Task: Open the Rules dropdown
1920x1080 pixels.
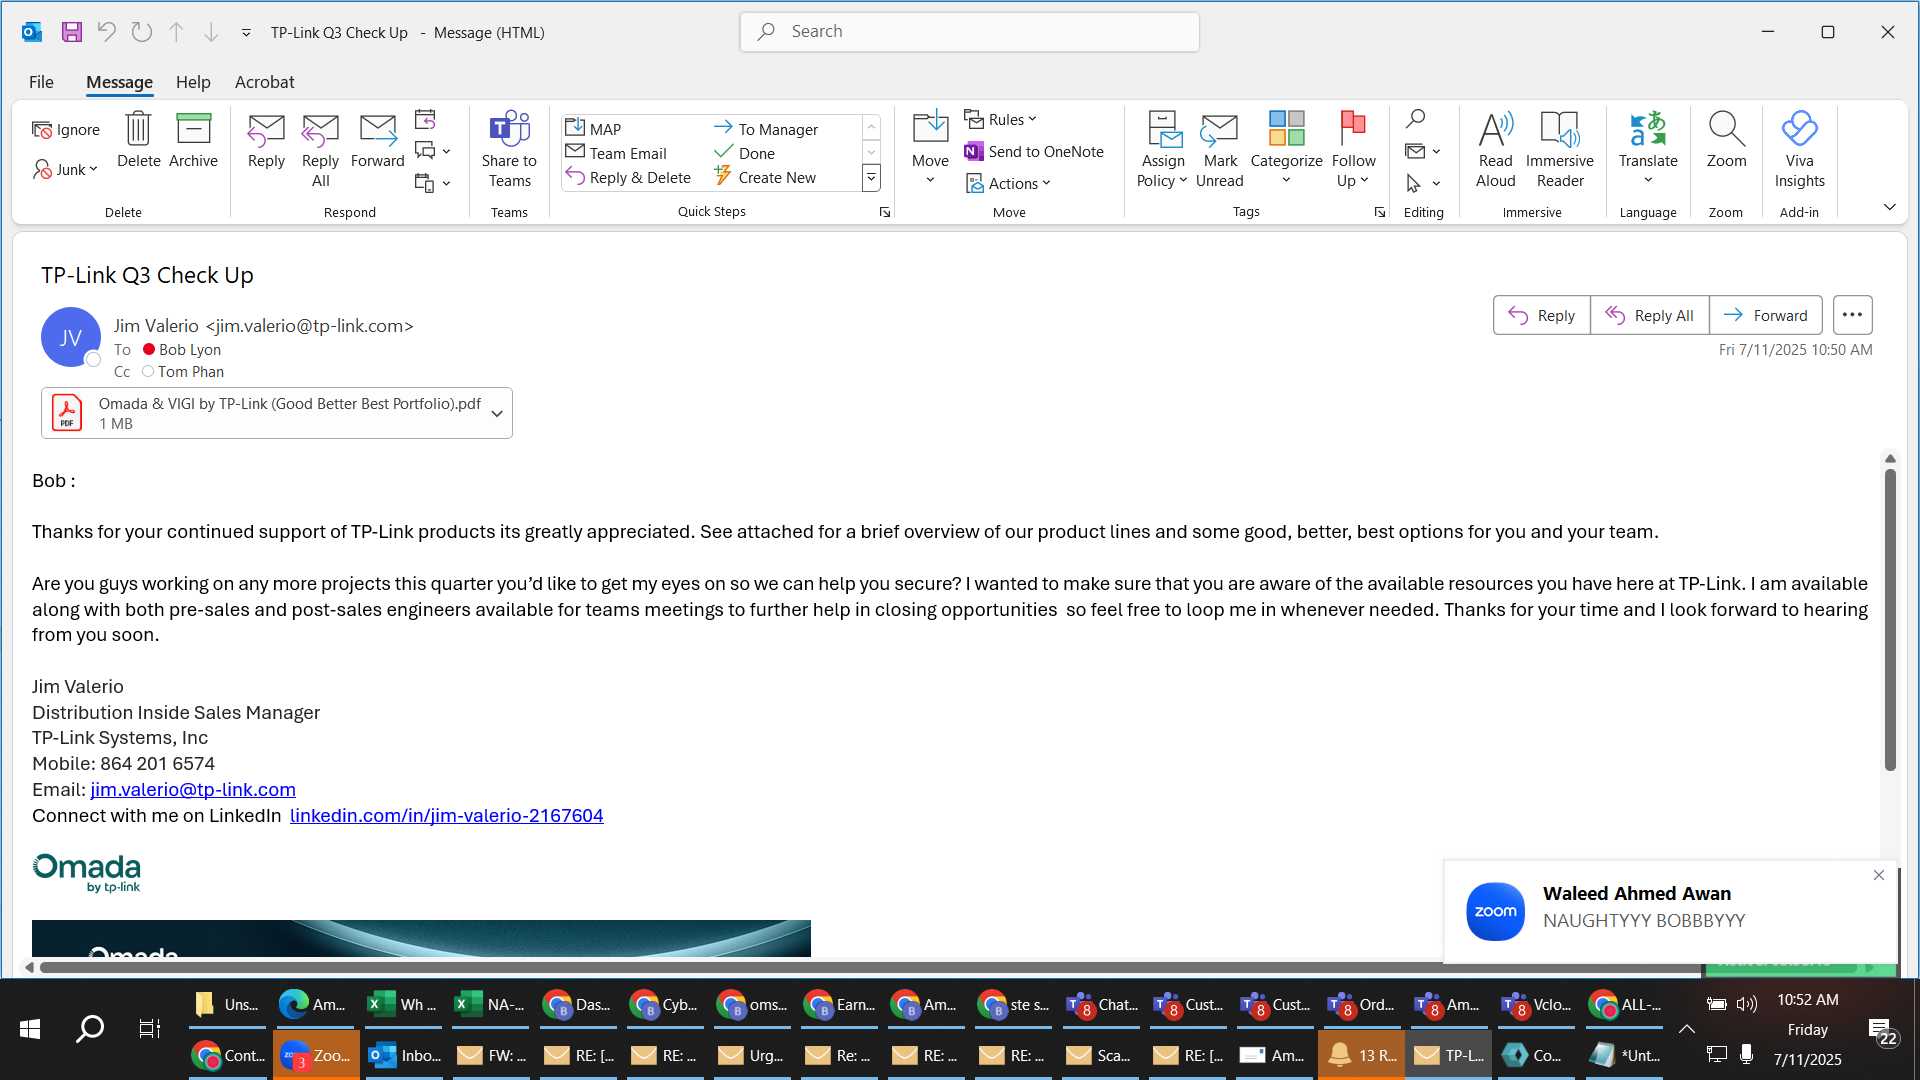Action: (1001, 120)
